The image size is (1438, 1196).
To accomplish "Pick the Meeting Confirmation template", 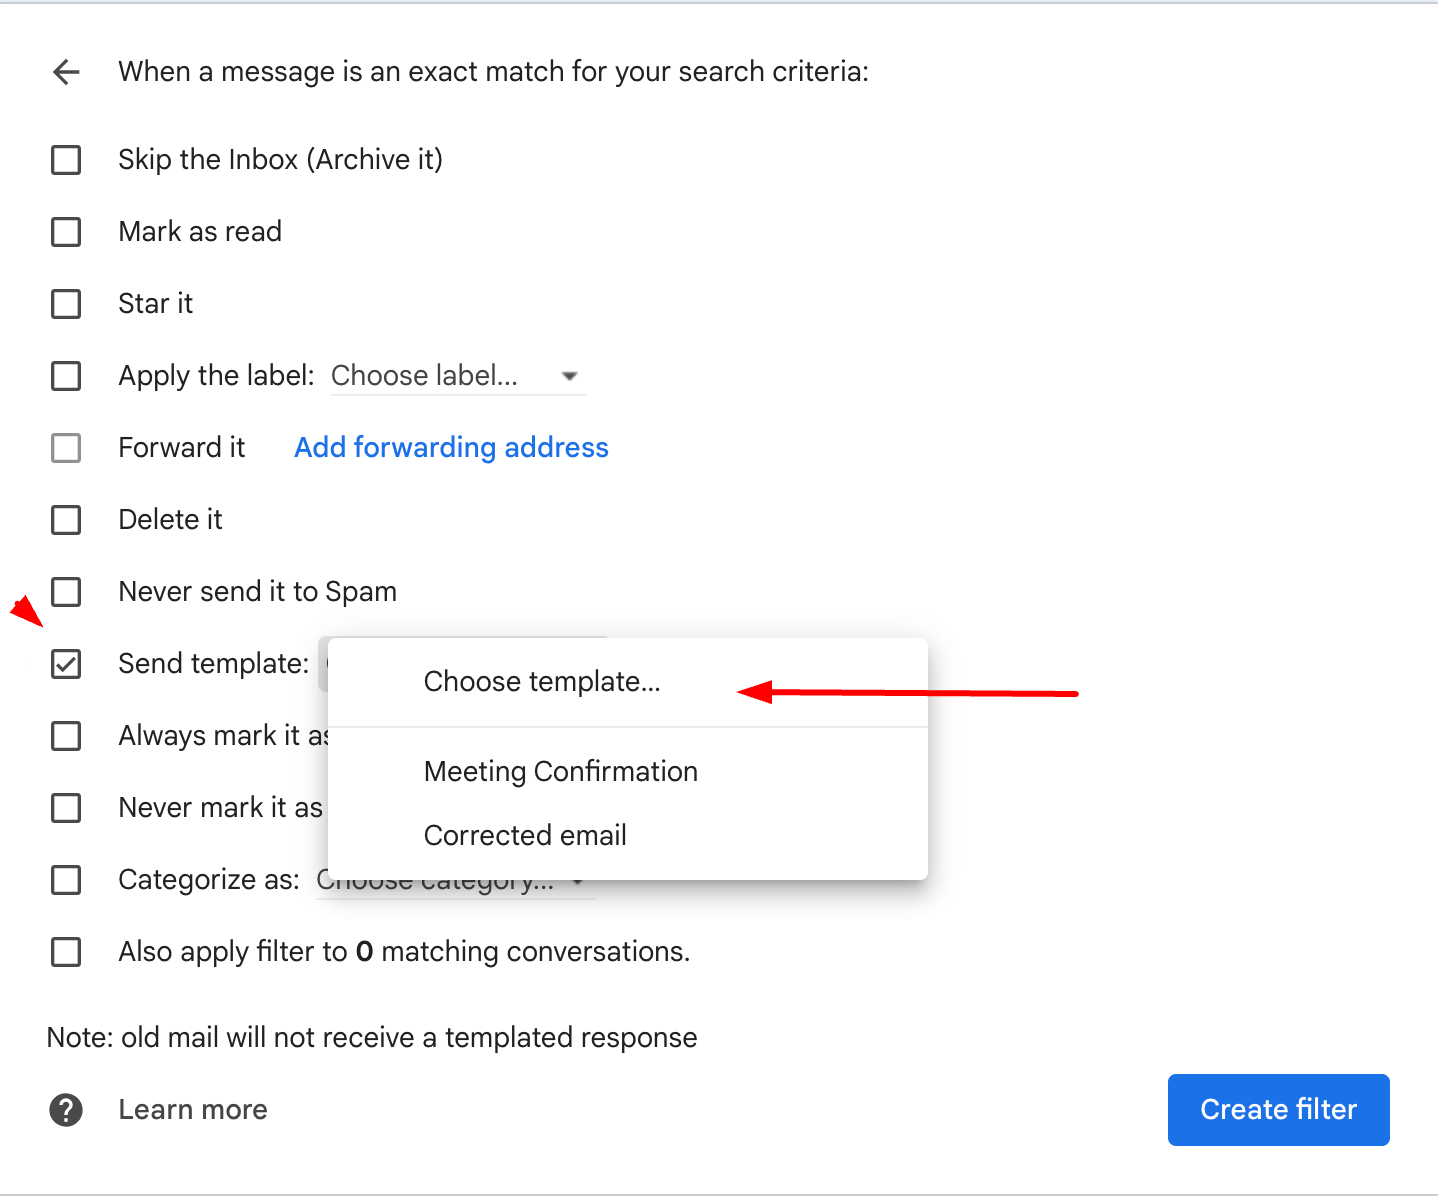I will click(628, 772).
